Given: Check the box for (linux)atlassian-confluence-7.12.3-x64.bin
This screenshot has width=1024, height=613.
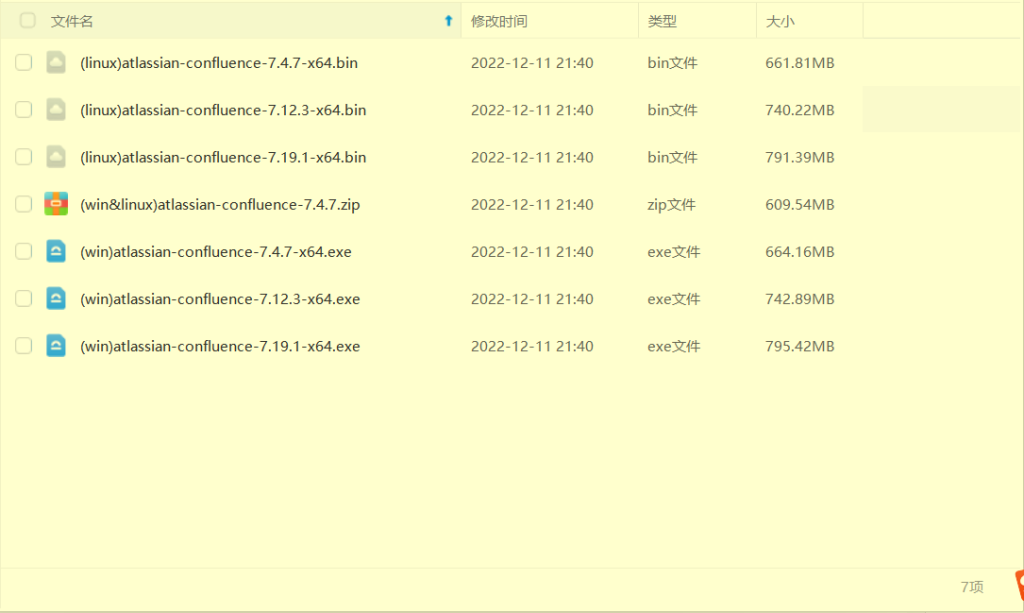Looking at the screenshot, I should (x=24, y=110).
